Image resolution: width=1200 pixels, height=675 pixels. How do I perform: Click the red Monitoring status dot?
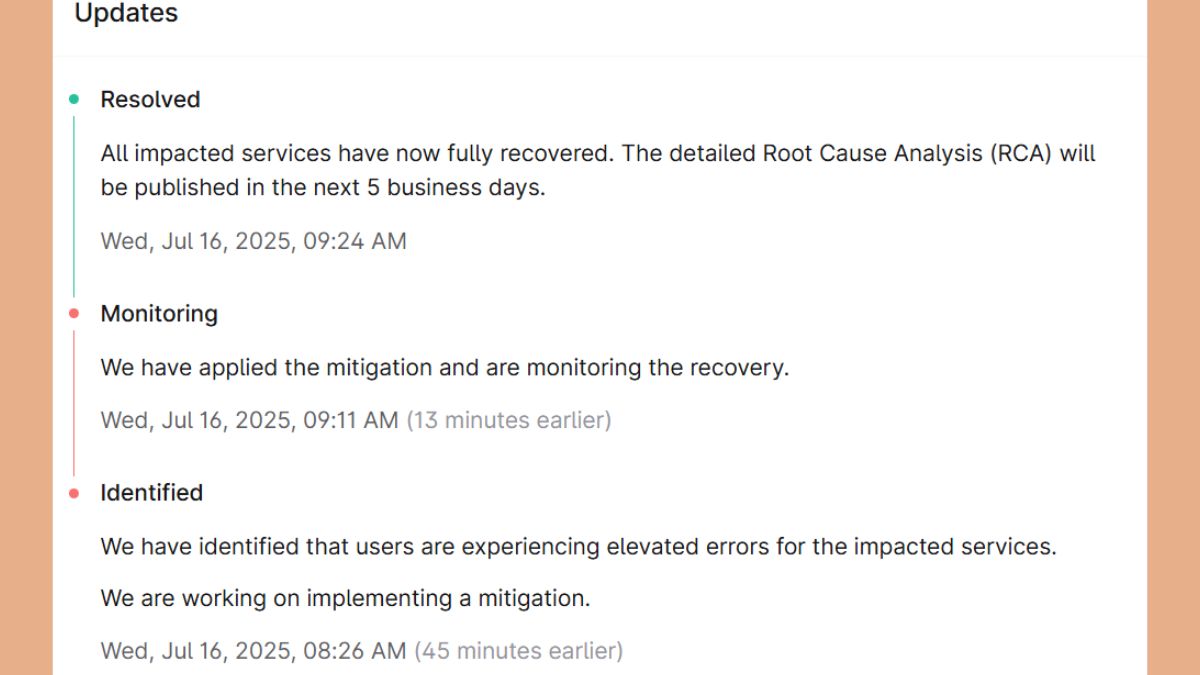point(74,313)
